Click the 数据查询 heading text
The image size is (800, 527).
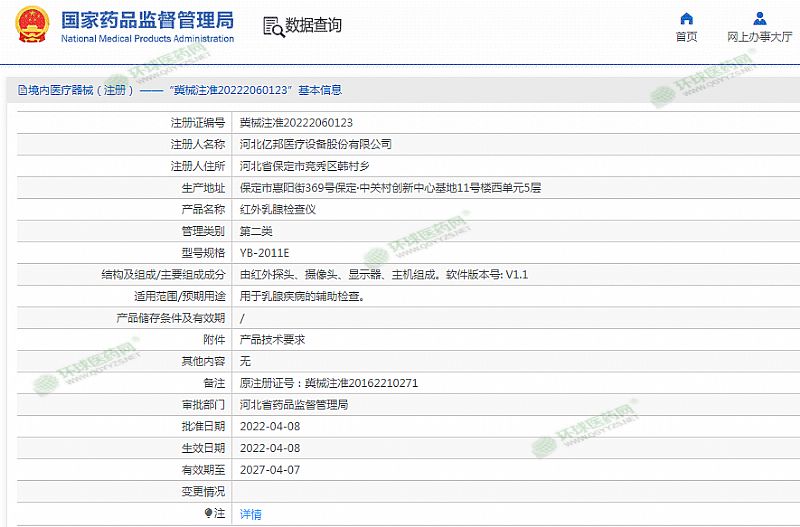pyautogui.click(x=313, y=26)
